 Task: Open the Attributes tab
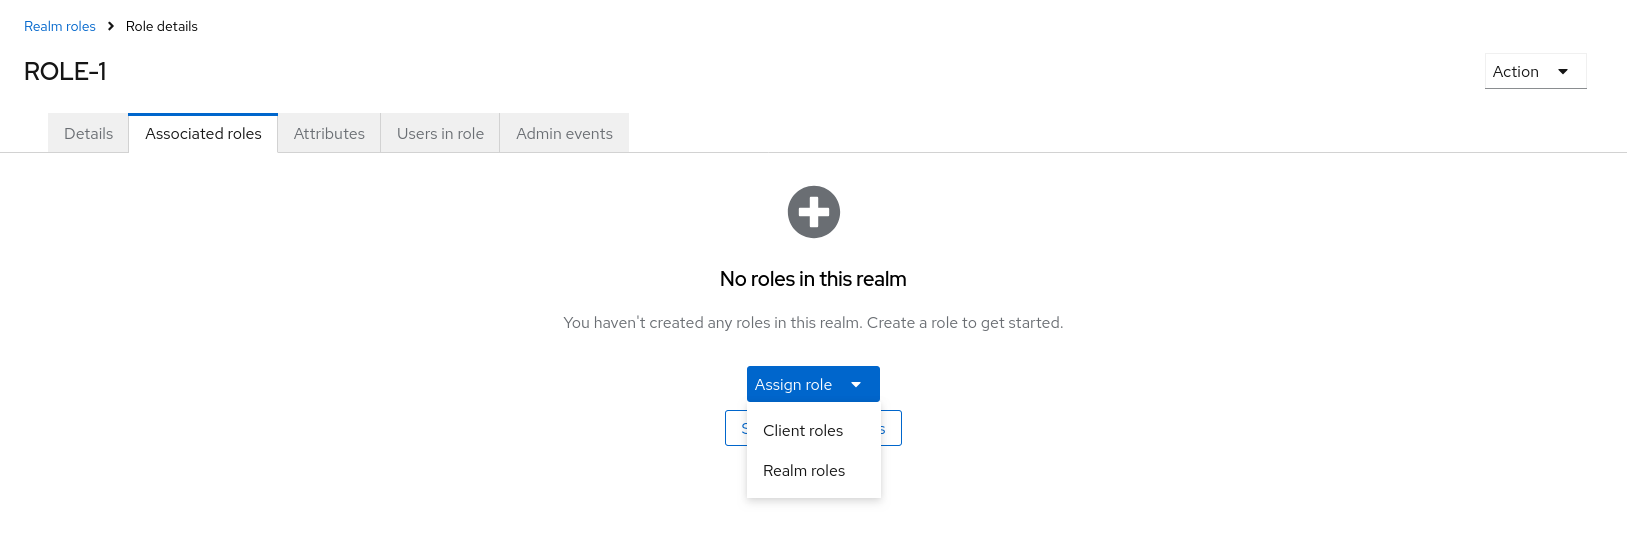pyautogui.click(x=329, y=134)
